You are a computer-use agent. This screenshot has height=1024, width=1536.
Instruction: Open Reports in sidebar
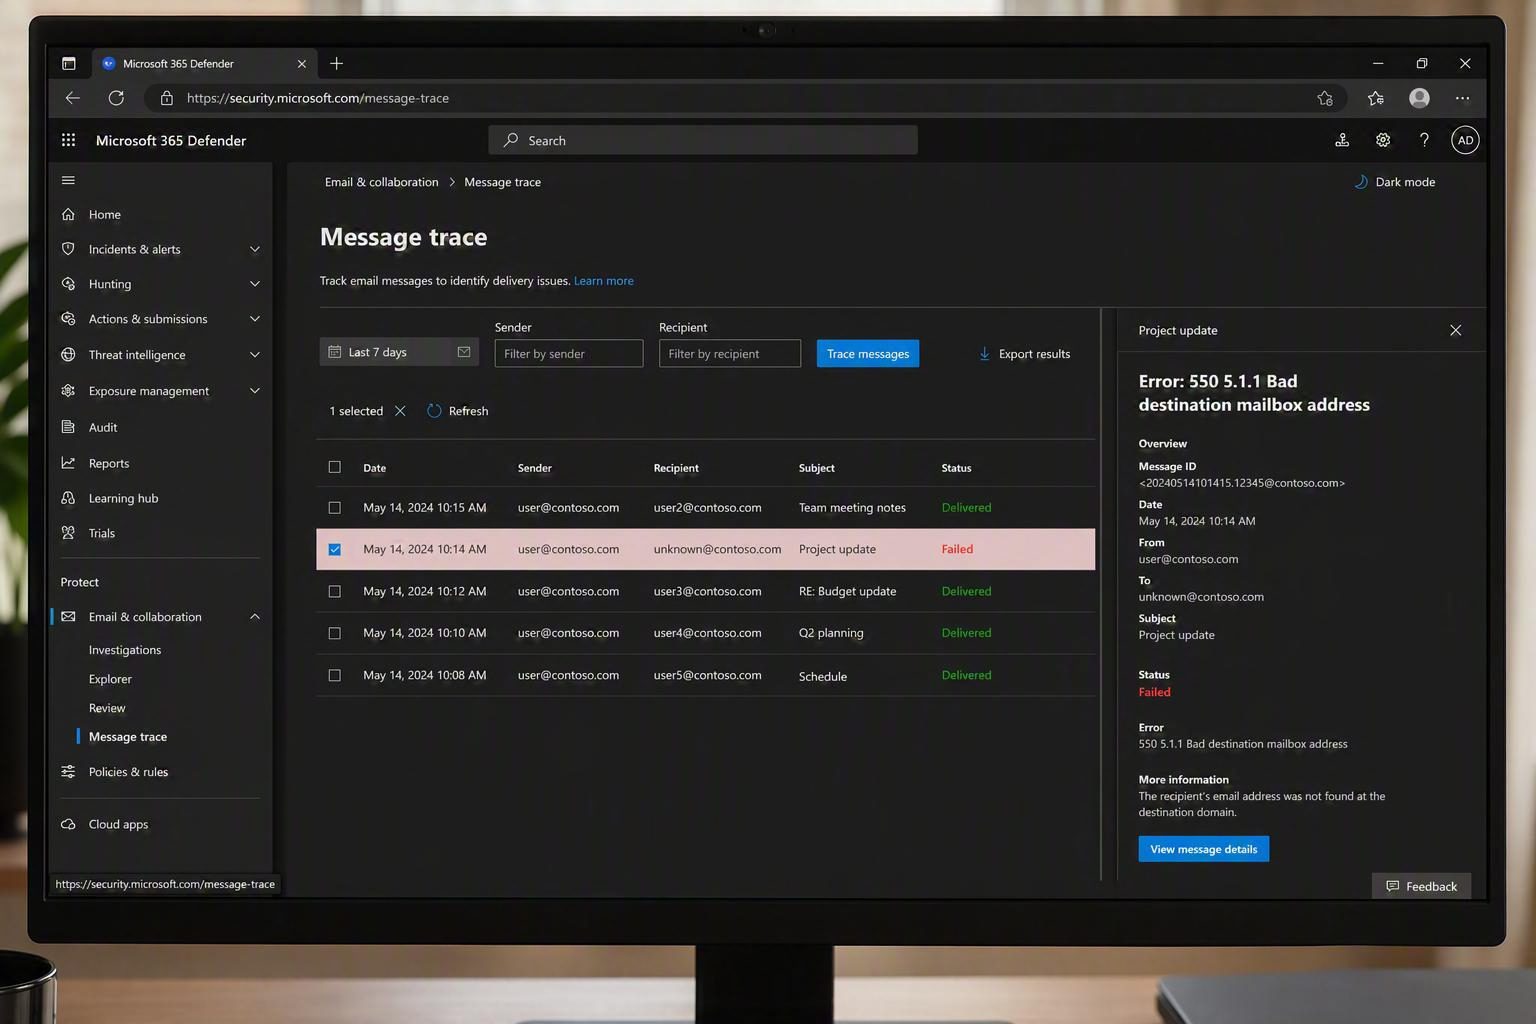pos(108,463)
